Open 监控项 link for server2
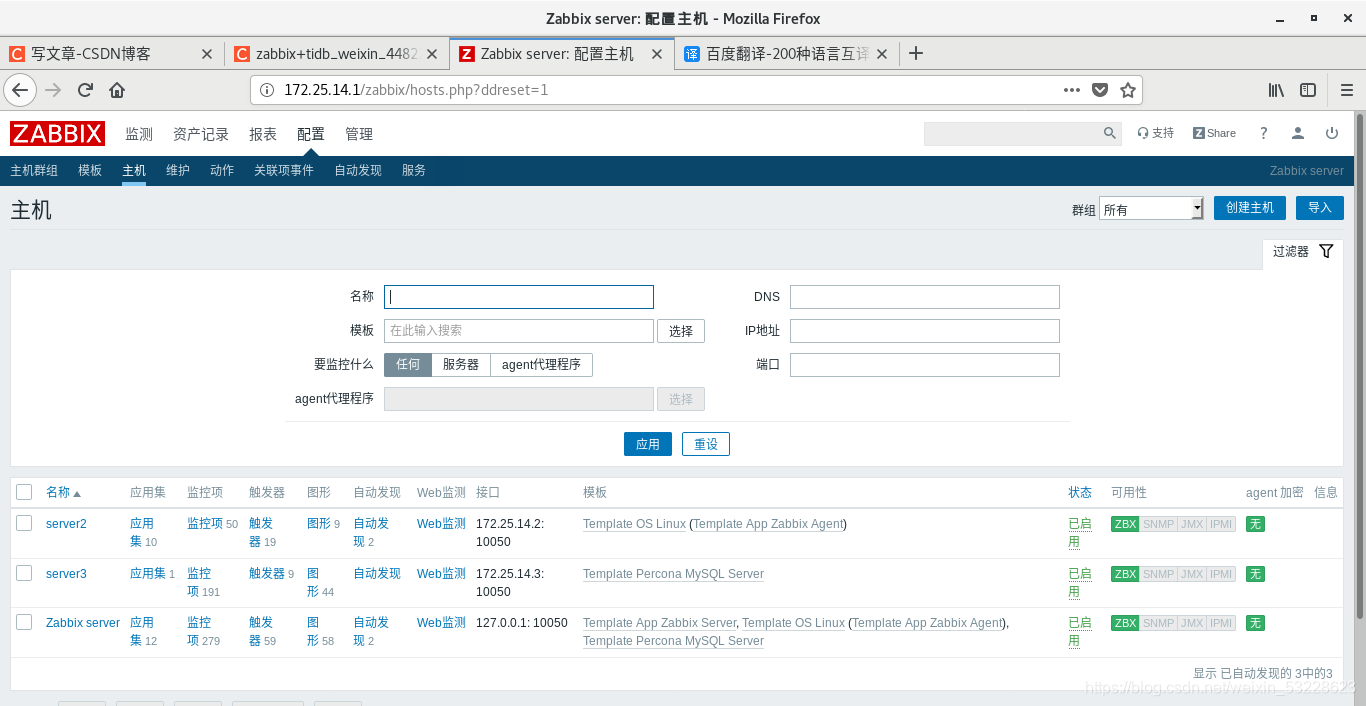This screenshot has width=1366, height=706. pyautogui.click(x=205, y=524)
